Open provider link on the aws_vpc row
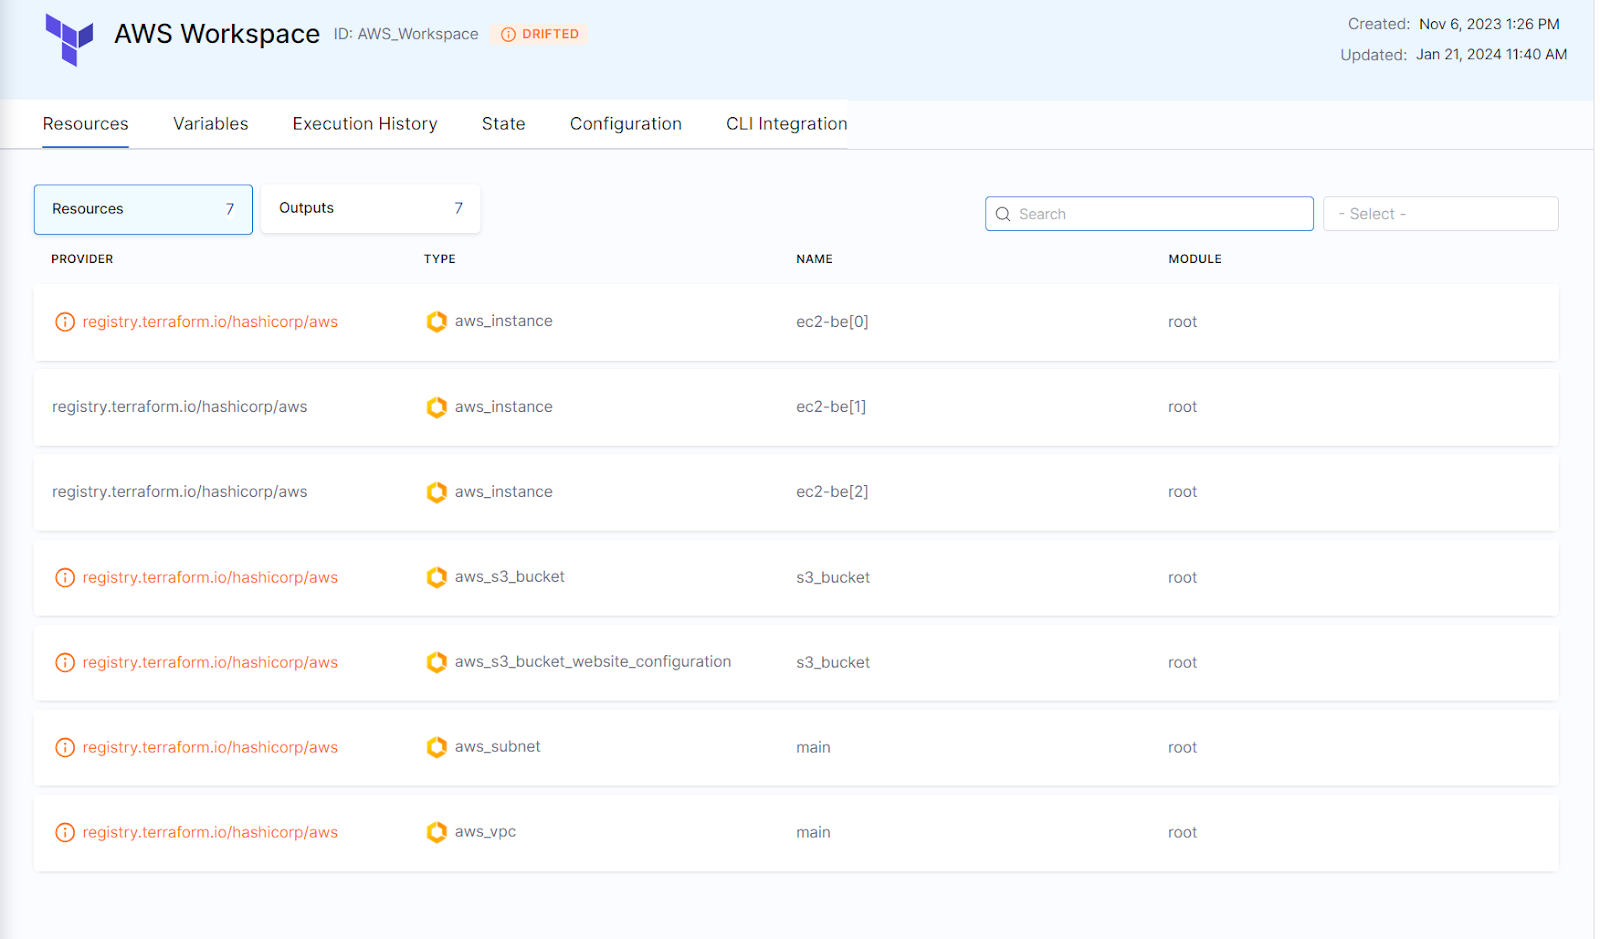Viewport: 1600px width, 939px height. click(x=210, y=833)
